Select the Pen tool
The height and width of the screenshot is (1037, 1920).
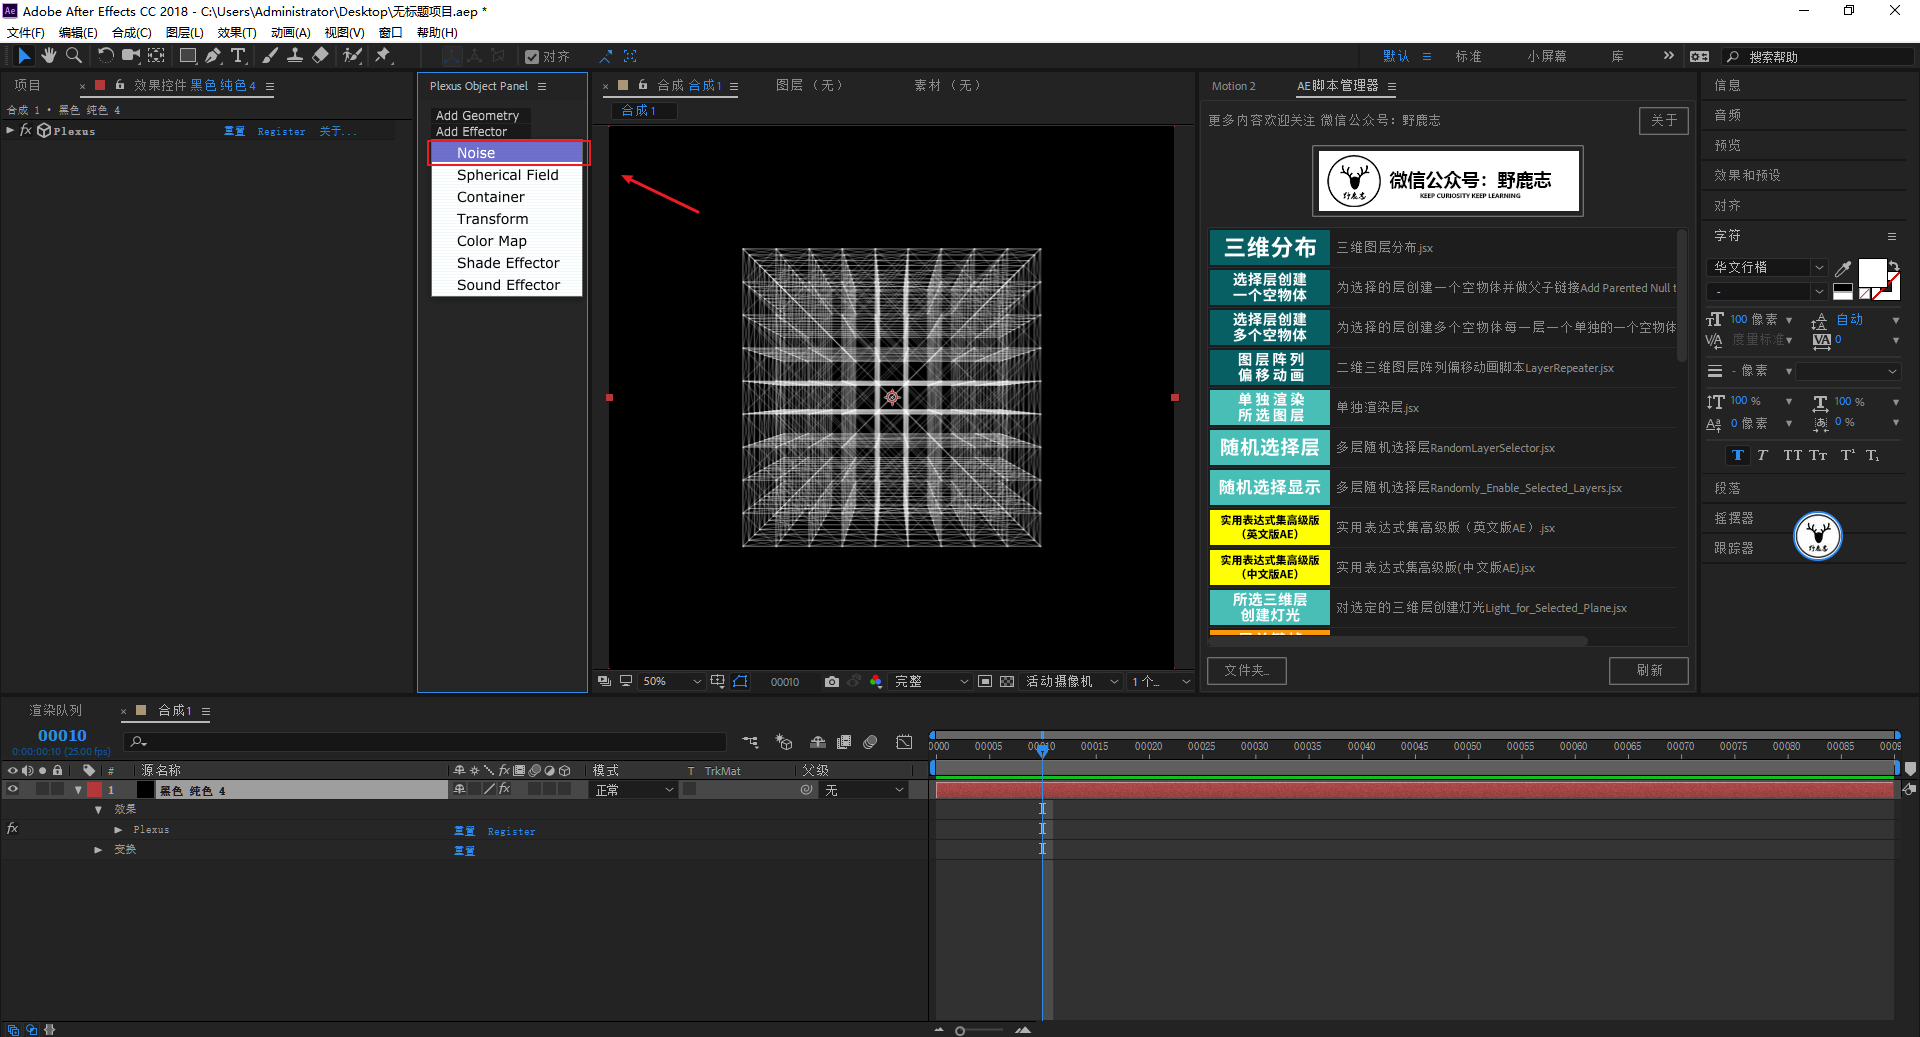(x=213, y=56)
